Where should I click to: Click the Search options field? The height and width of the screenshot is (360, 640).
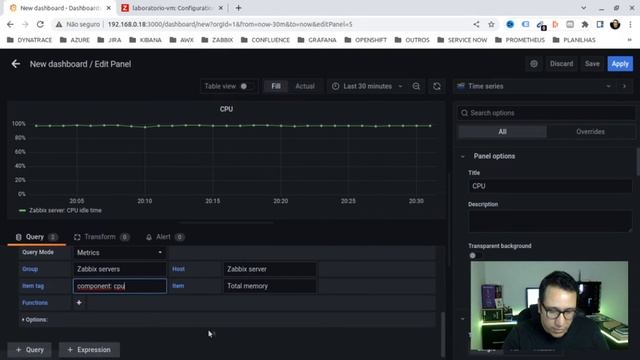[546, 113]
